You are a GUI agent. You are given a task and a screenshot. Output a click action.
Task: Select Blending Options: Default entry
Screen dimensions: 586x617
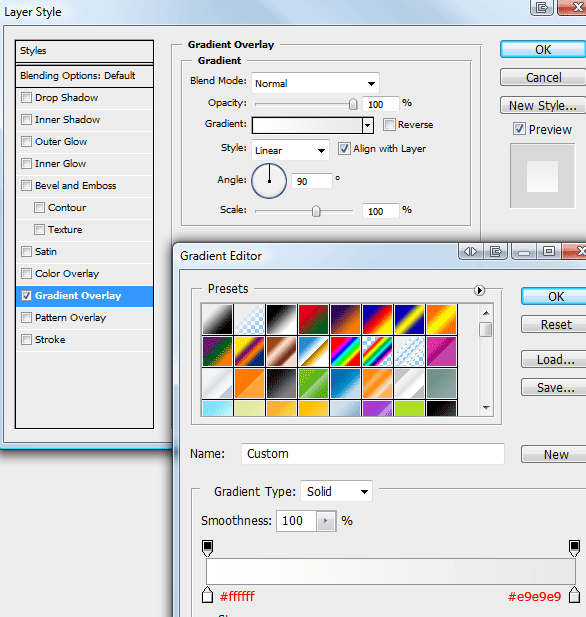(x=84, y=75)
